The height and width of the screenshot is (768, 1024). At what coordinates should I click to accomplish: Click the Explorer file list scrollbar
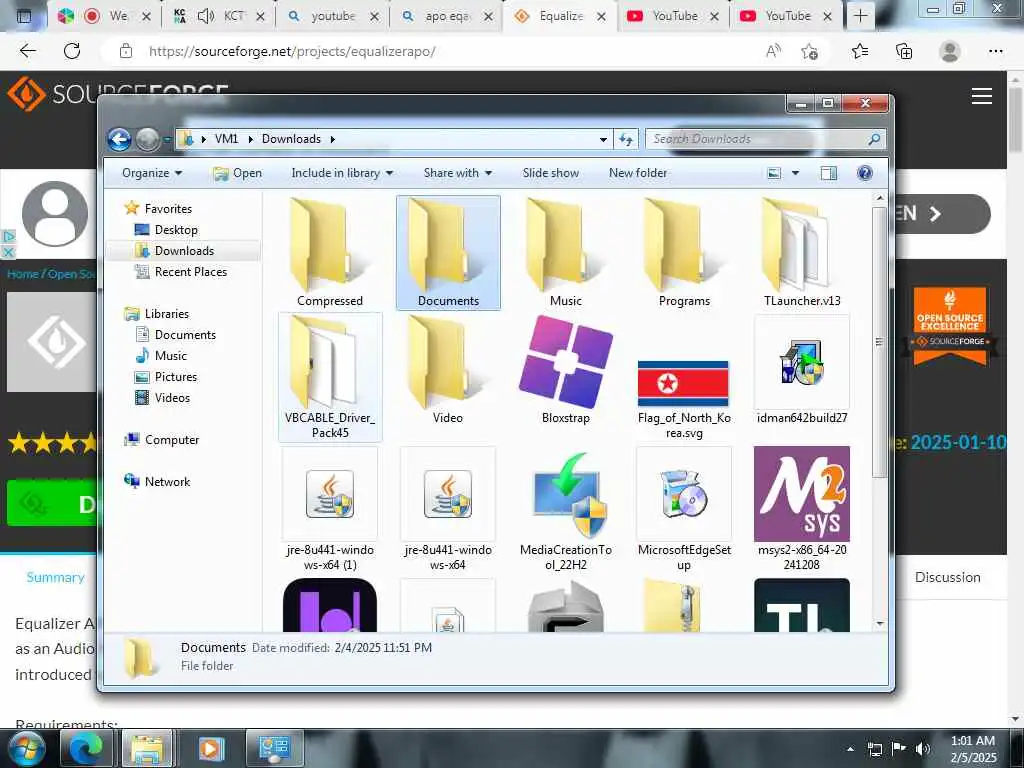(879, 342)
